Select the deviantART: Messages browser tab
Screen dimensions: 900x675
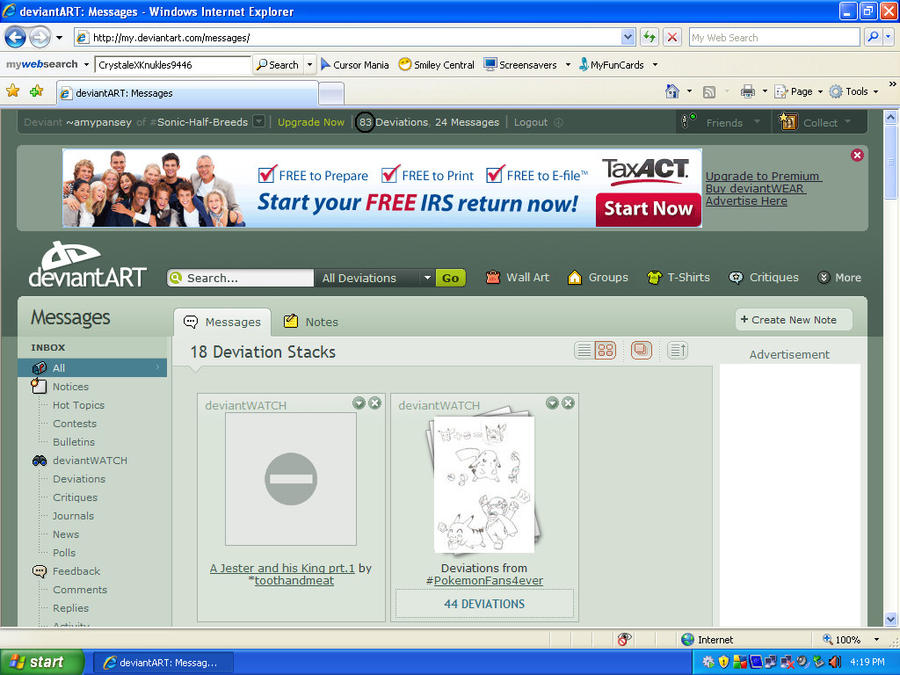coord(187,93)
